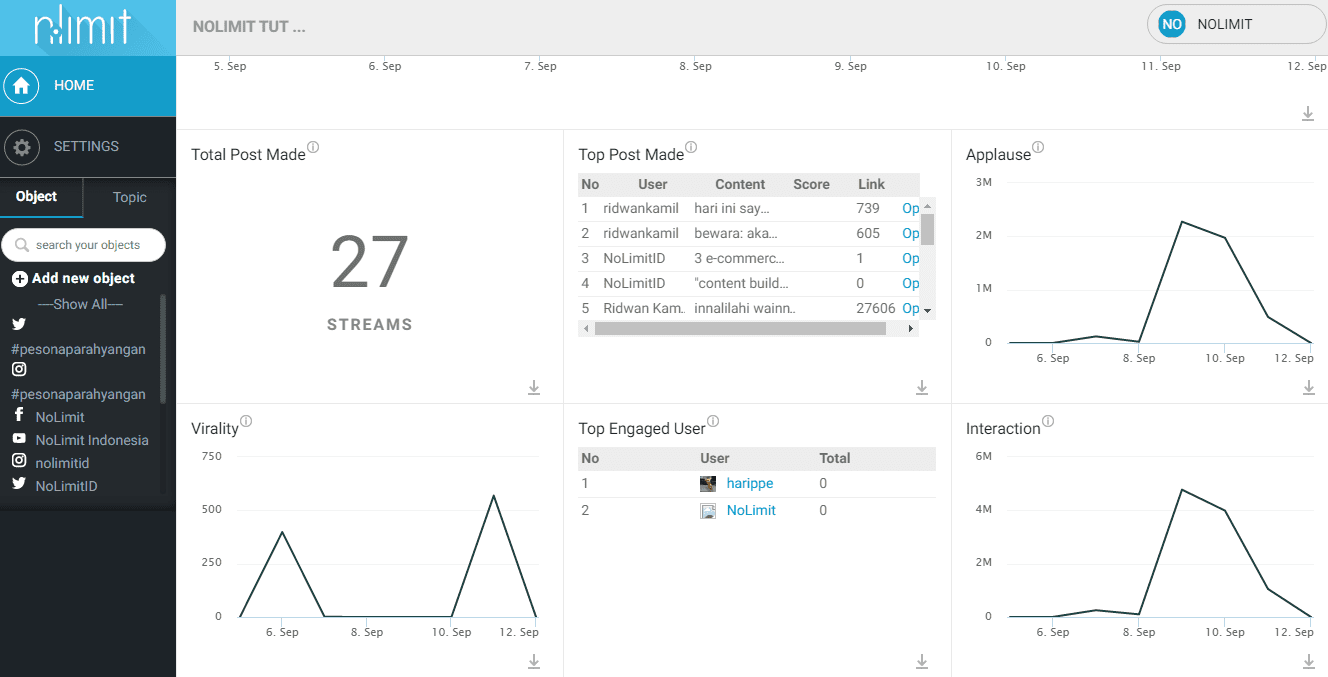This screenshot has height=677, width=1328.
Task: Go to HOME in sidebar
Action: pyautogui.click(x=88, y=86)
